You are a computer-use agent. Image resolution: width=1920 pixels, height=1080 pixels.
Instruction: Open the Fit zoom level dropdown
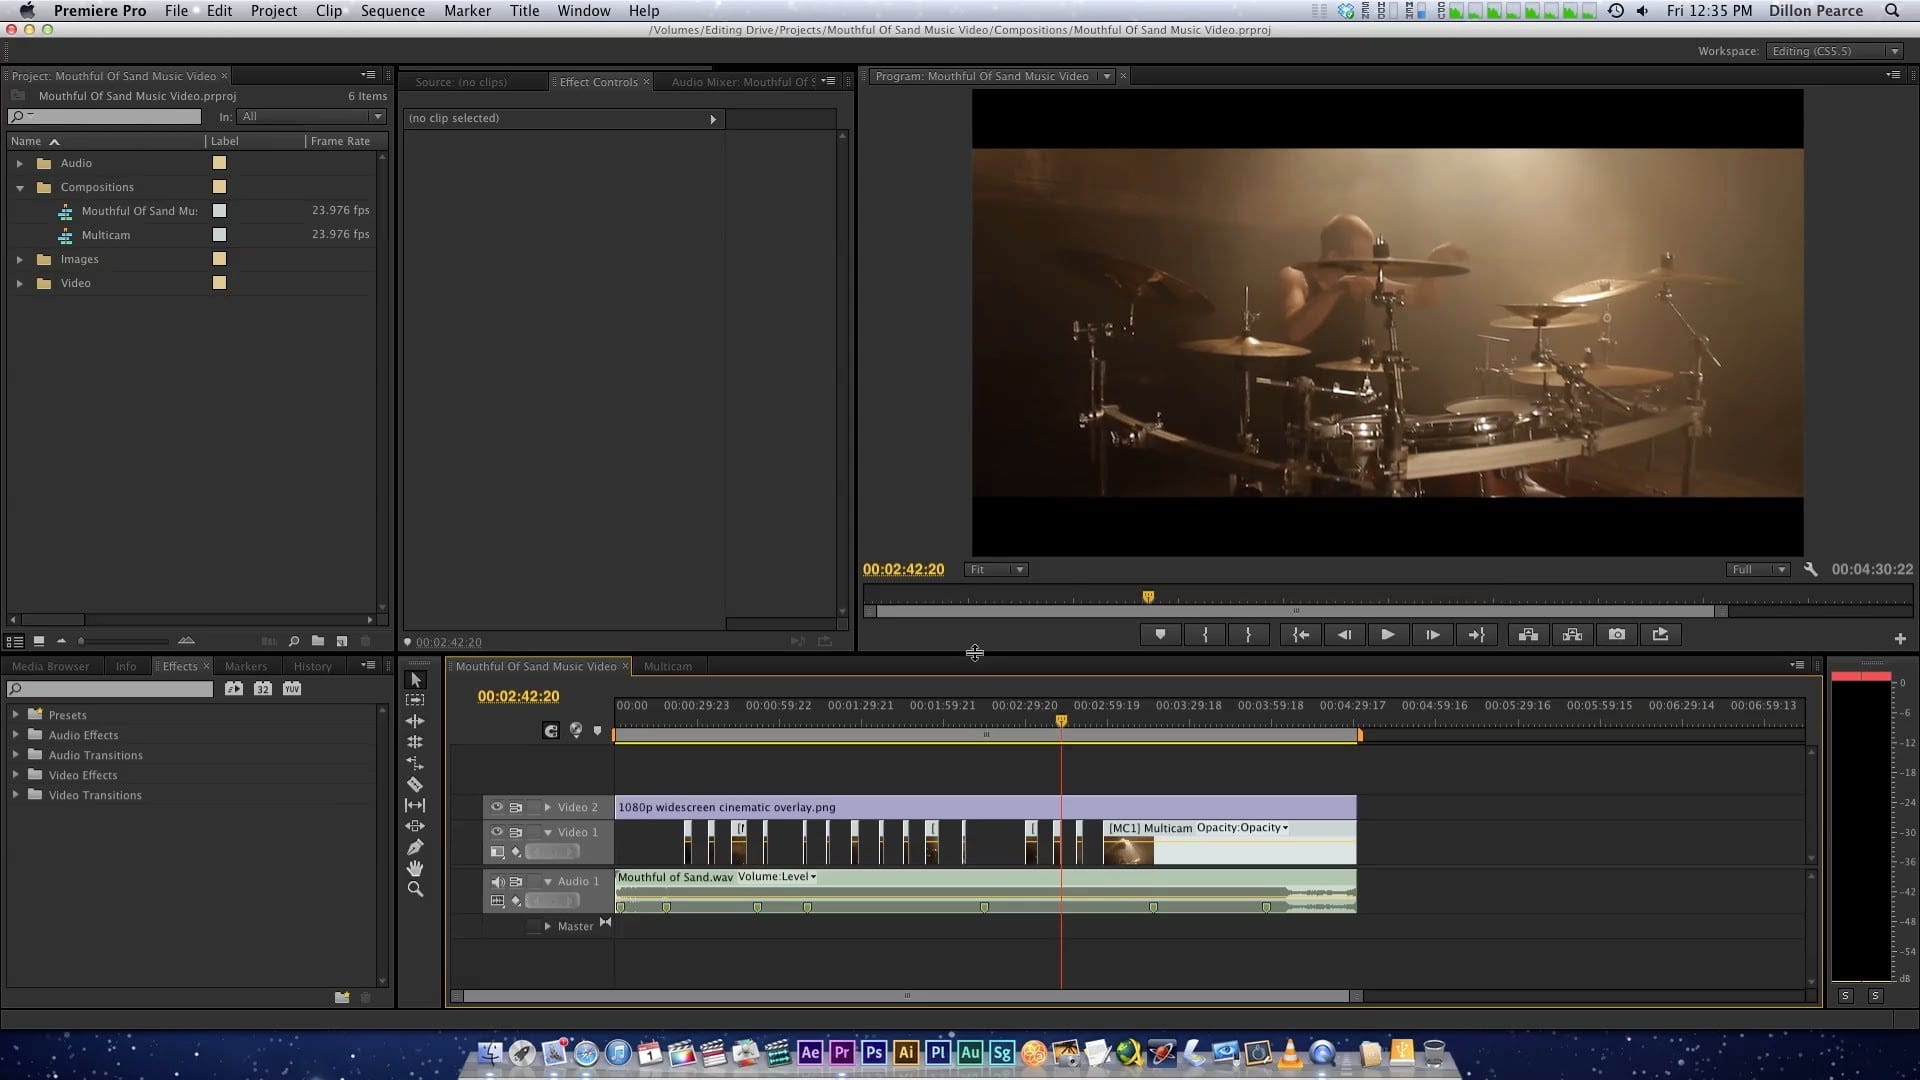(x=996, y=569)
